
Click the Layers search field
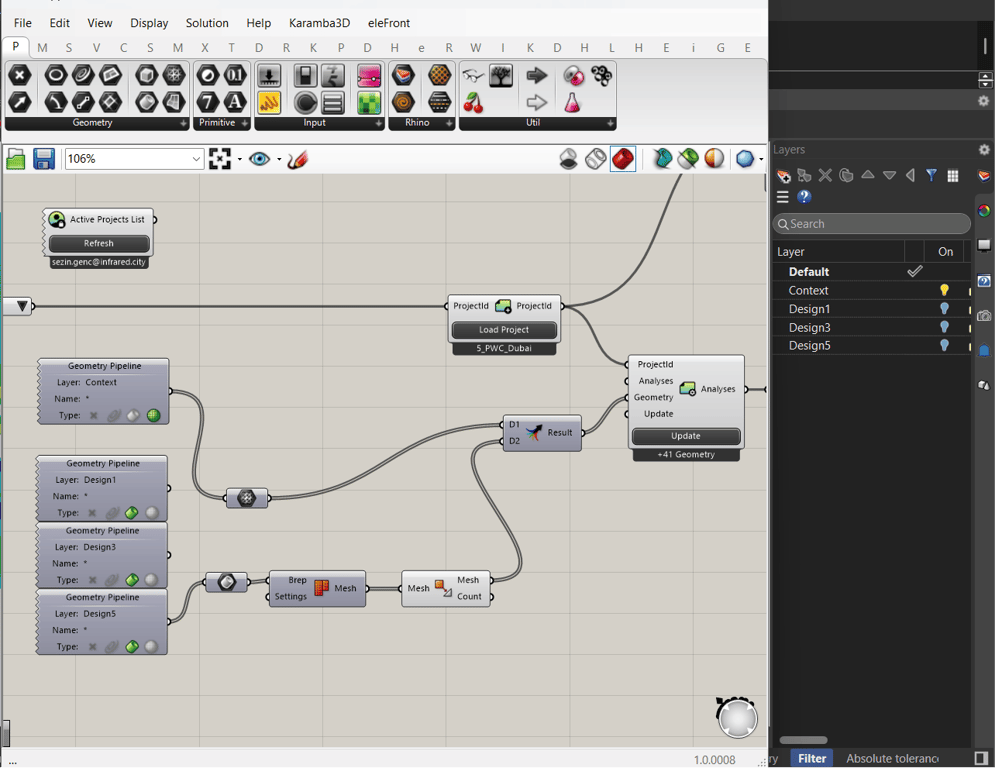pos(872,224)
